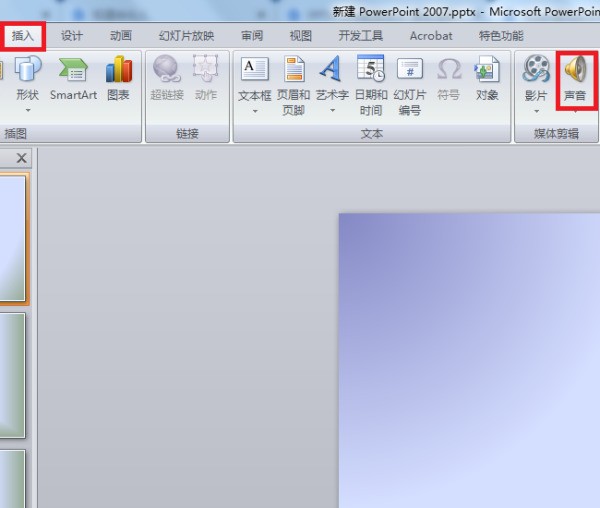Screen dimensions: 600x508
Task: Open the Acrobat tab
Action: tap(431, 36)
